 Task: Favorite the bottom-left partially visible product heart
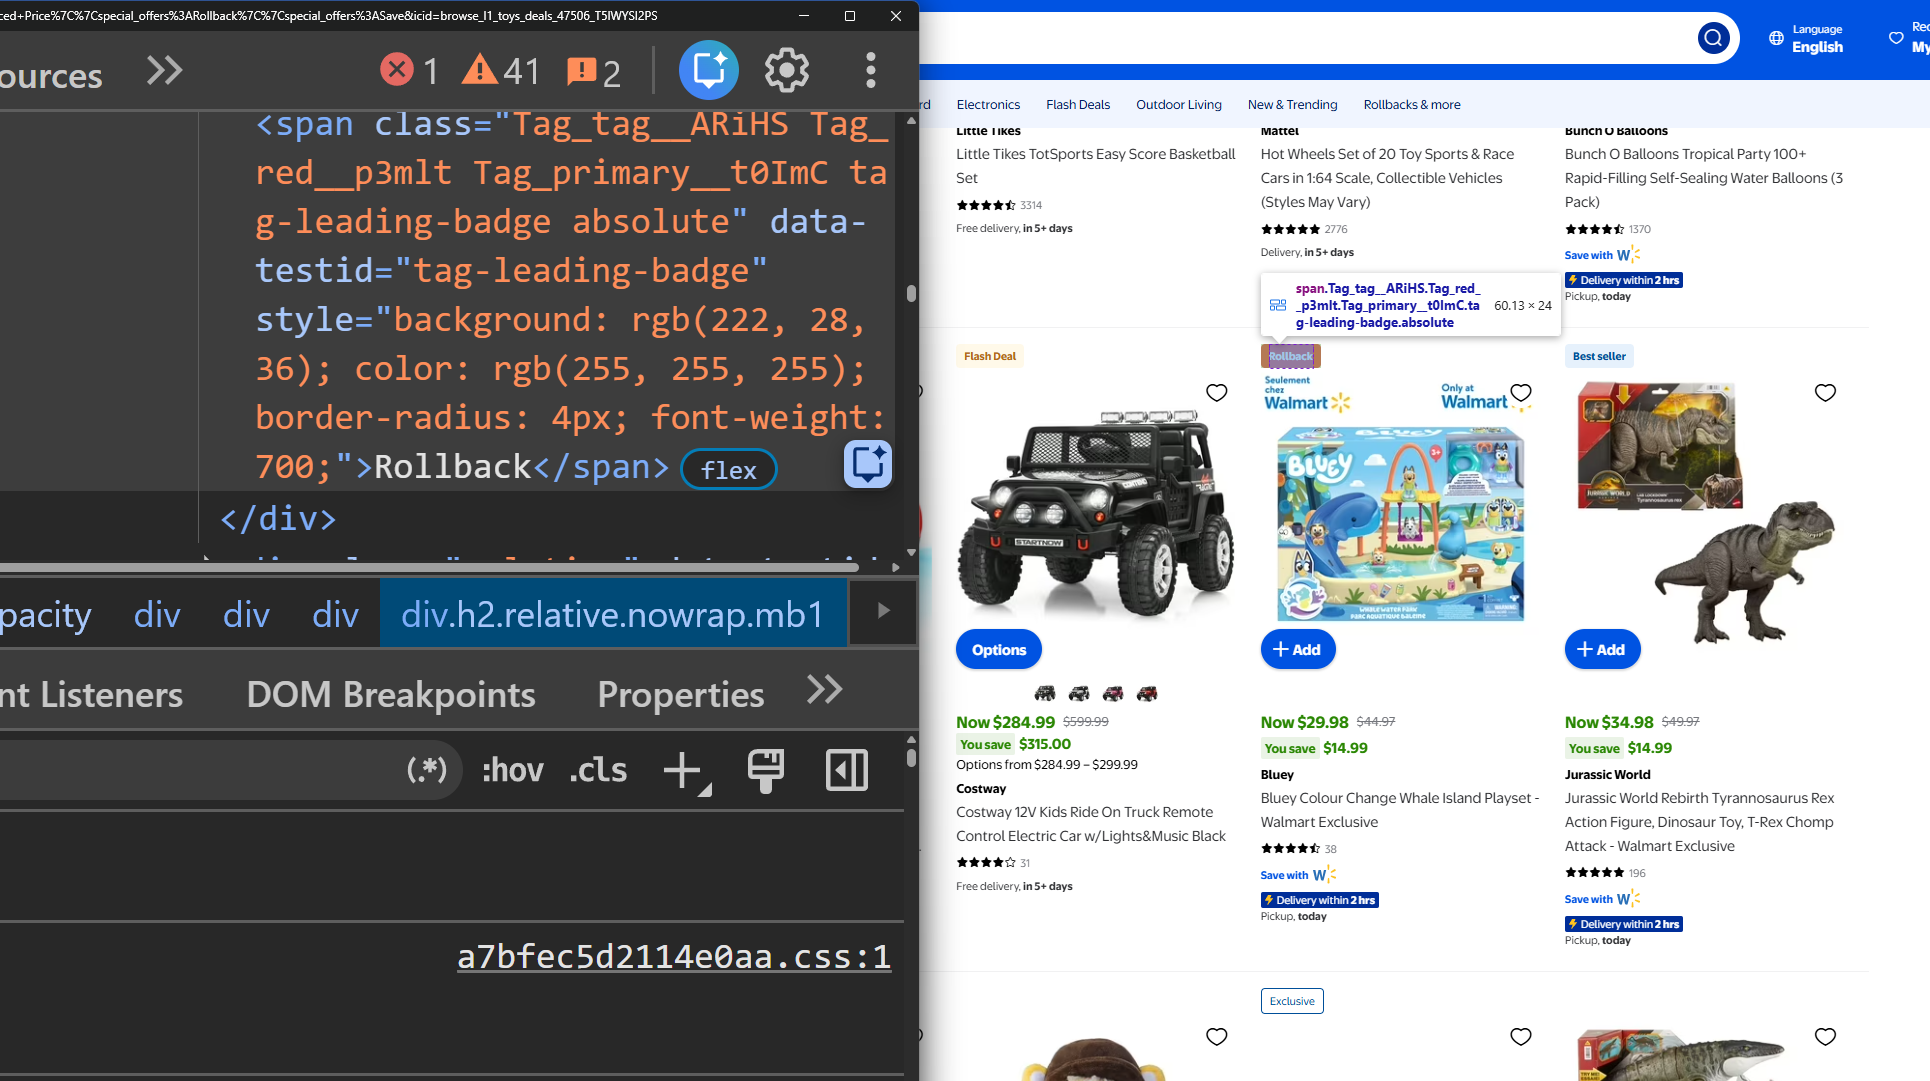point(1216,1037)
